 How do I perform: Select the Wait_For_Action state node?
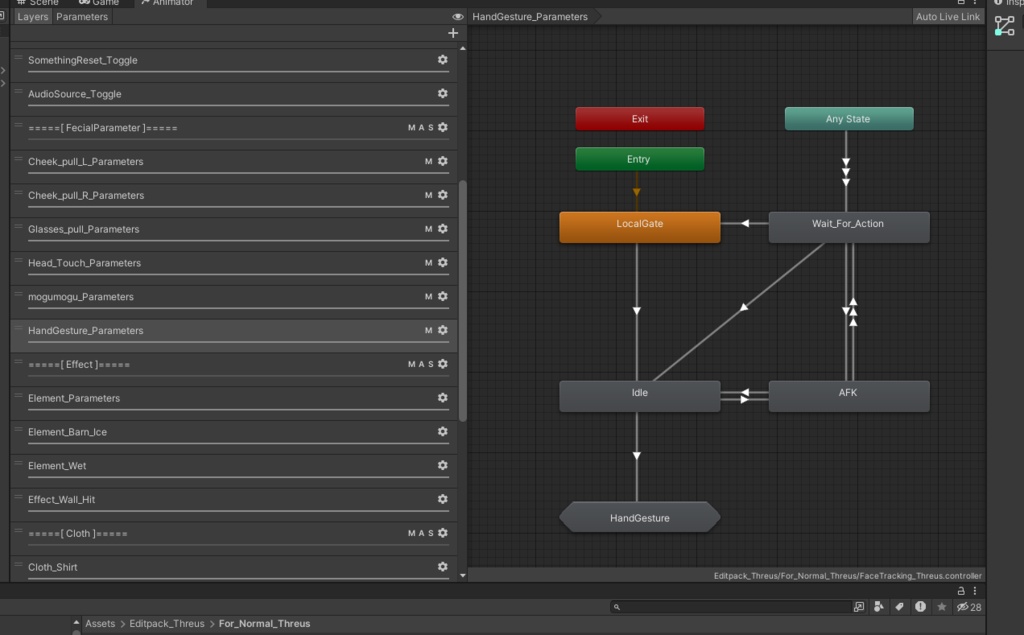[x=848, y=227]
